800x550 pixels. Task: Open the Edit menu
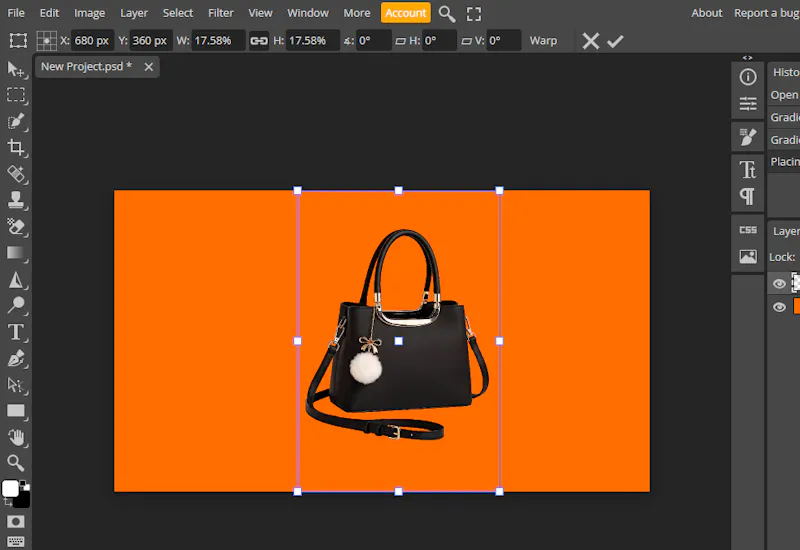point(49,13)
